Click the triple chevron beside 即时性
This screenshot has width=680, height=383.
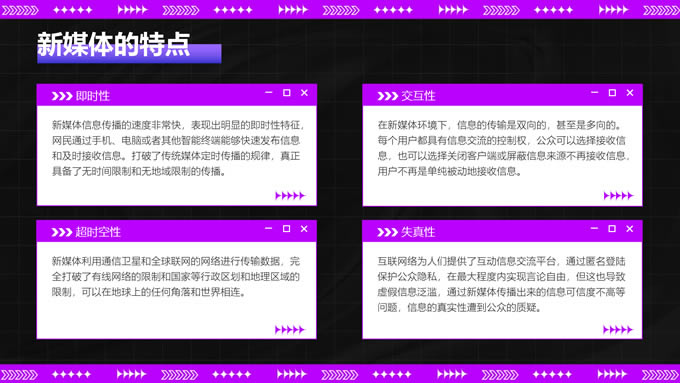pyautogui.click(x=62, y=96)
